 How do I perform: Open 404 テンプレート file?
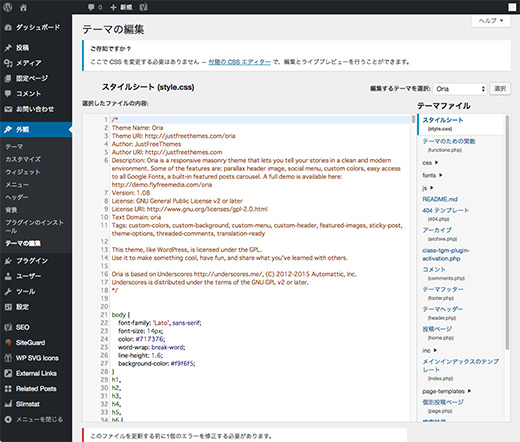coord(445,214)
